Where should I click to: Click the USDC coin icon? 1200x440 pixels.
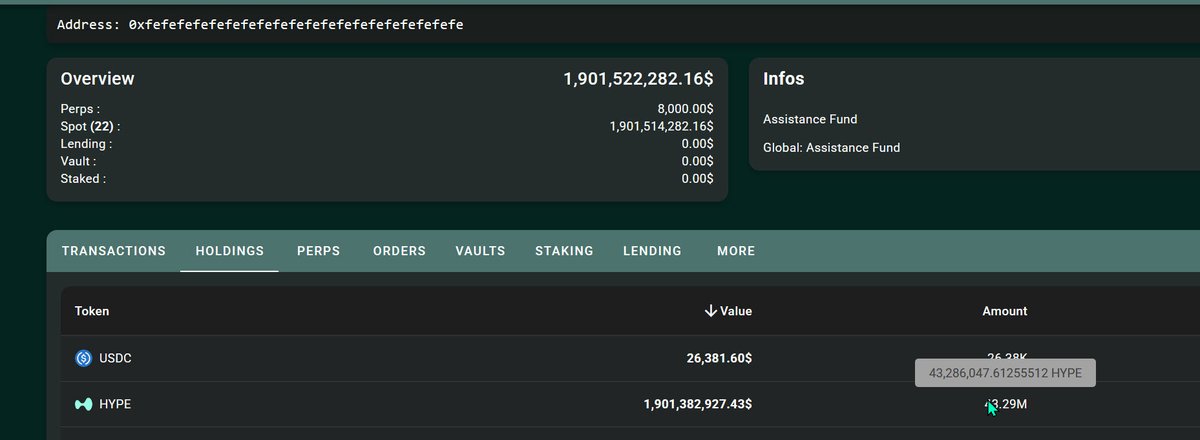83,358
